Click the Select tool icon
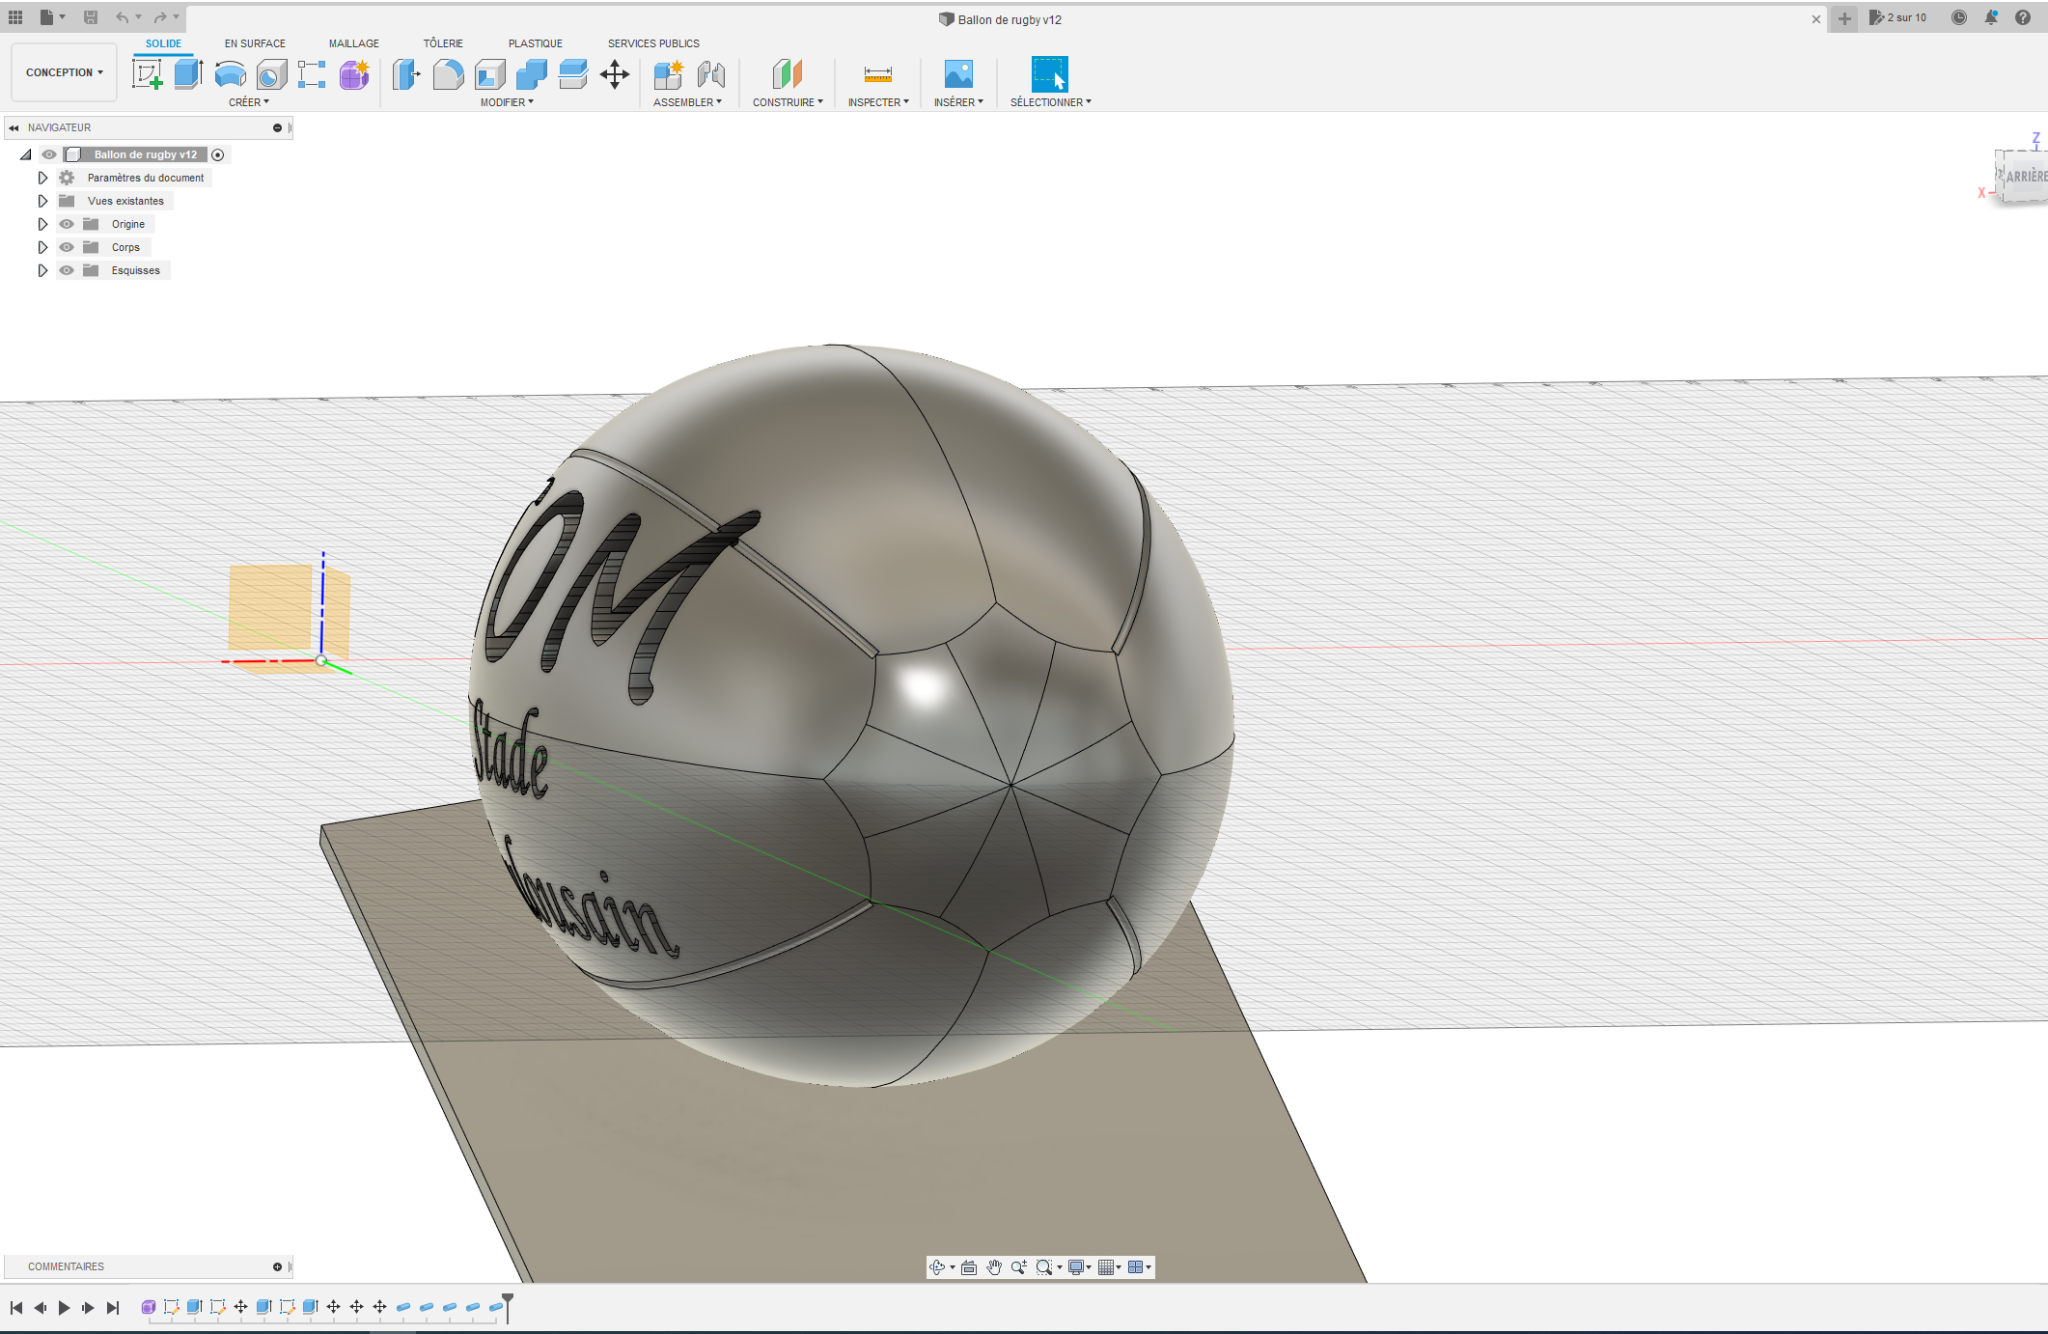The width and height of the screenshot is (2048, 1334). [x=1050, y=74]
